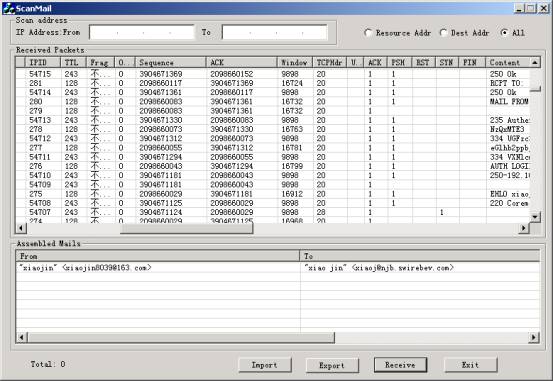The height and width of the screenshot is (381, 553).
Task: Click the PSH column header
Action: click(400, 62)
